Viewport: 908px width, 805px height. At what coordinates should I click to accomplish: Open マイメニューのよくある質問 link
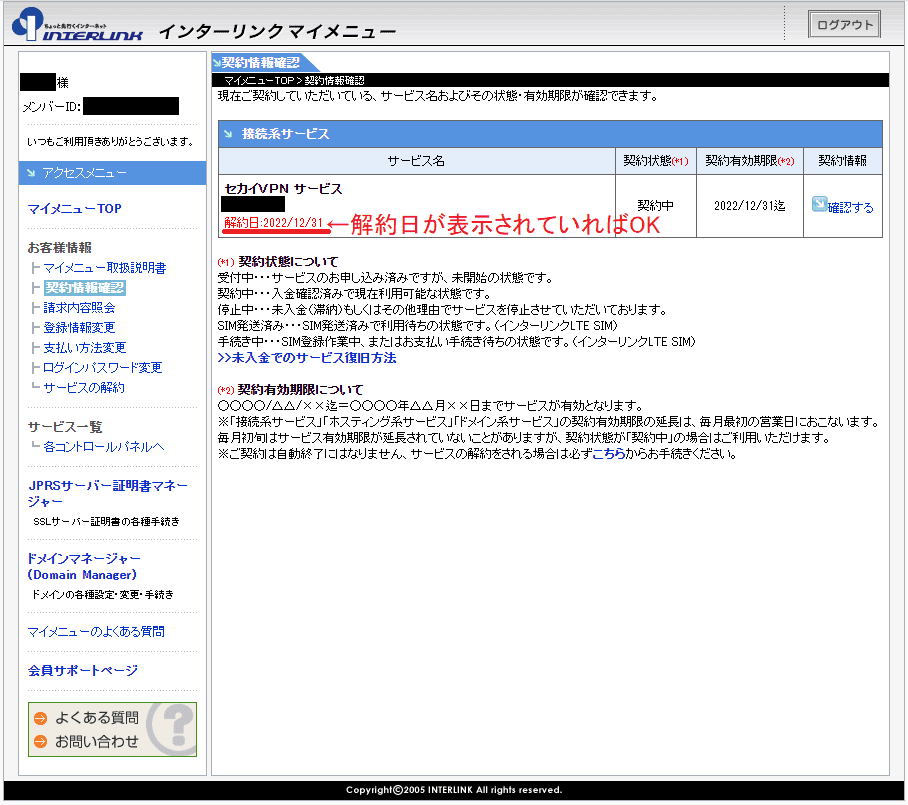coord(96,631)
